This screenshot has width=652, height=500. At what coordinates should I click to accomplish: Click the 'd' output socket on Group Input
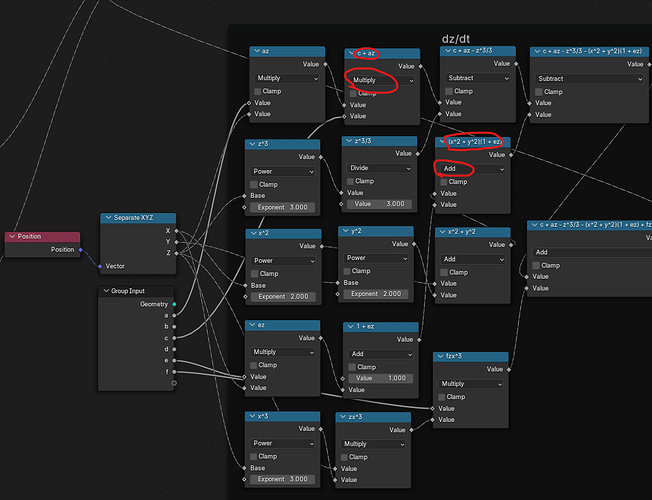(x=174, y=349)
